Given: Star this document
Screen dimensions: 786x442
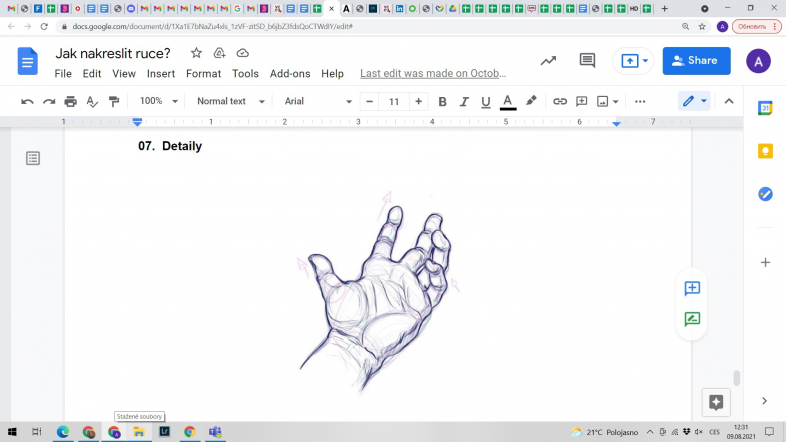Looking at the screenshot, I should [x=196, y=53].
